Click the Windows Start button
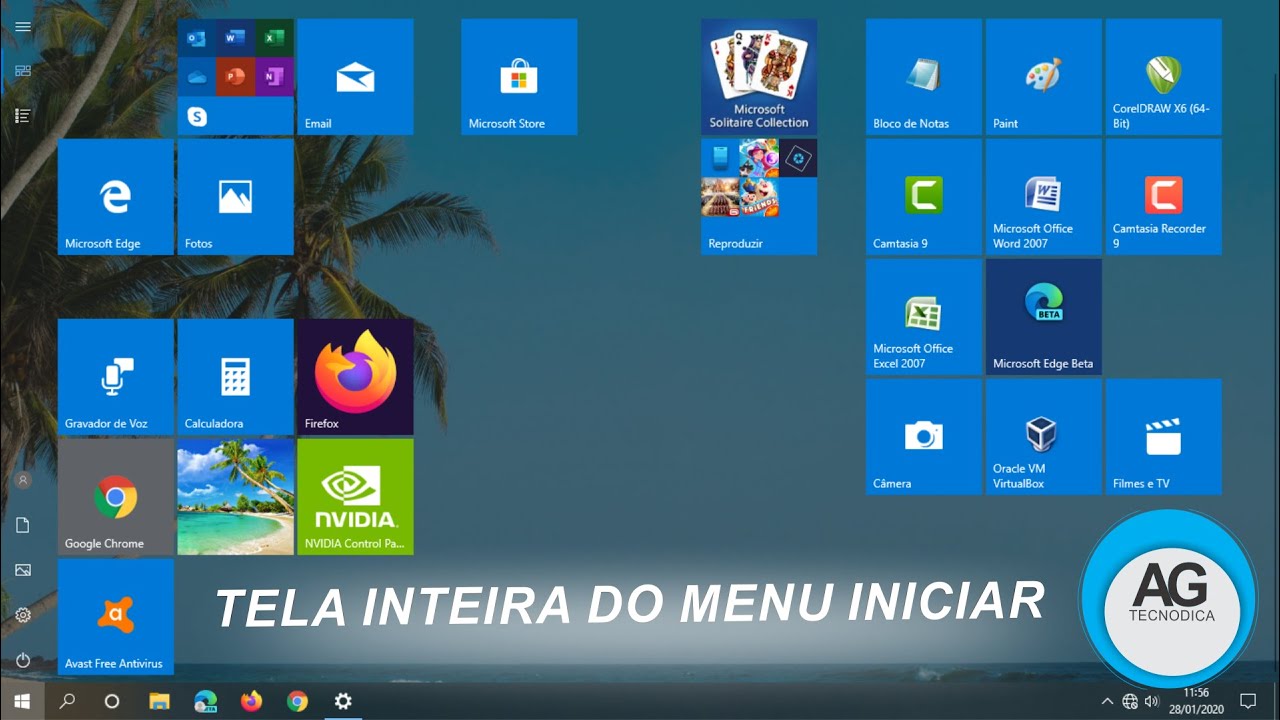Screen dimensions: 1280x720 pos(22,701)
